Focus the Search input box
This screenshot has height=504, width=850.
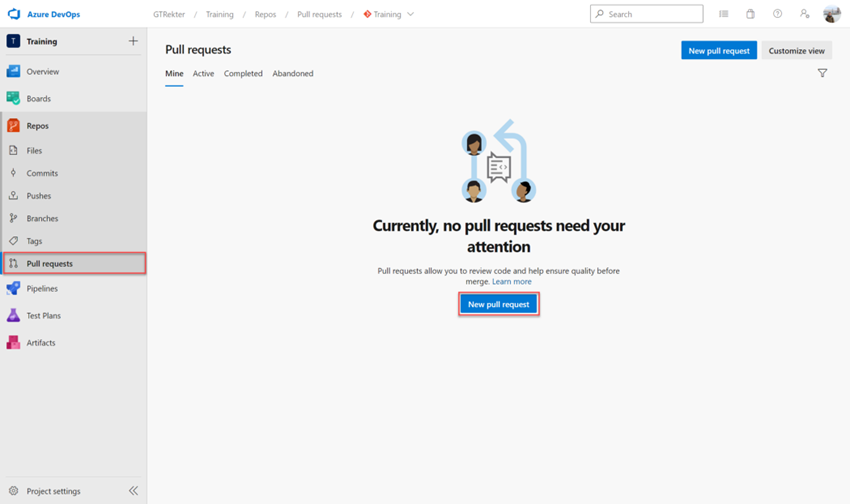pos(646,14)
